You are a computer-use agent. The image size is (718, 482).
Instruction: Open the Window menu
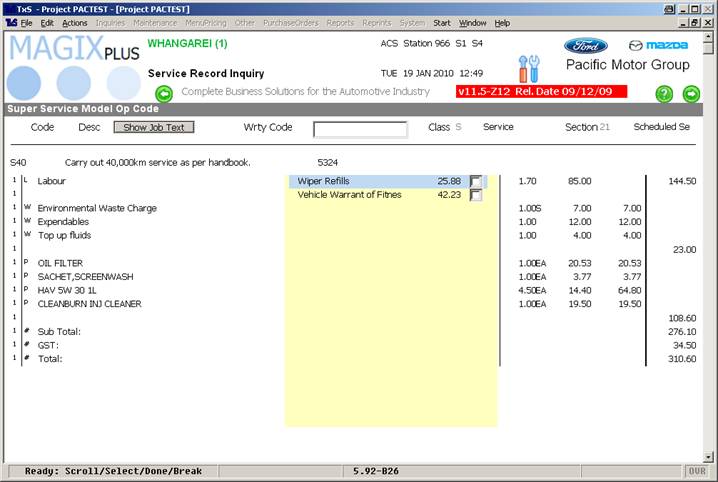pos(472,22)
